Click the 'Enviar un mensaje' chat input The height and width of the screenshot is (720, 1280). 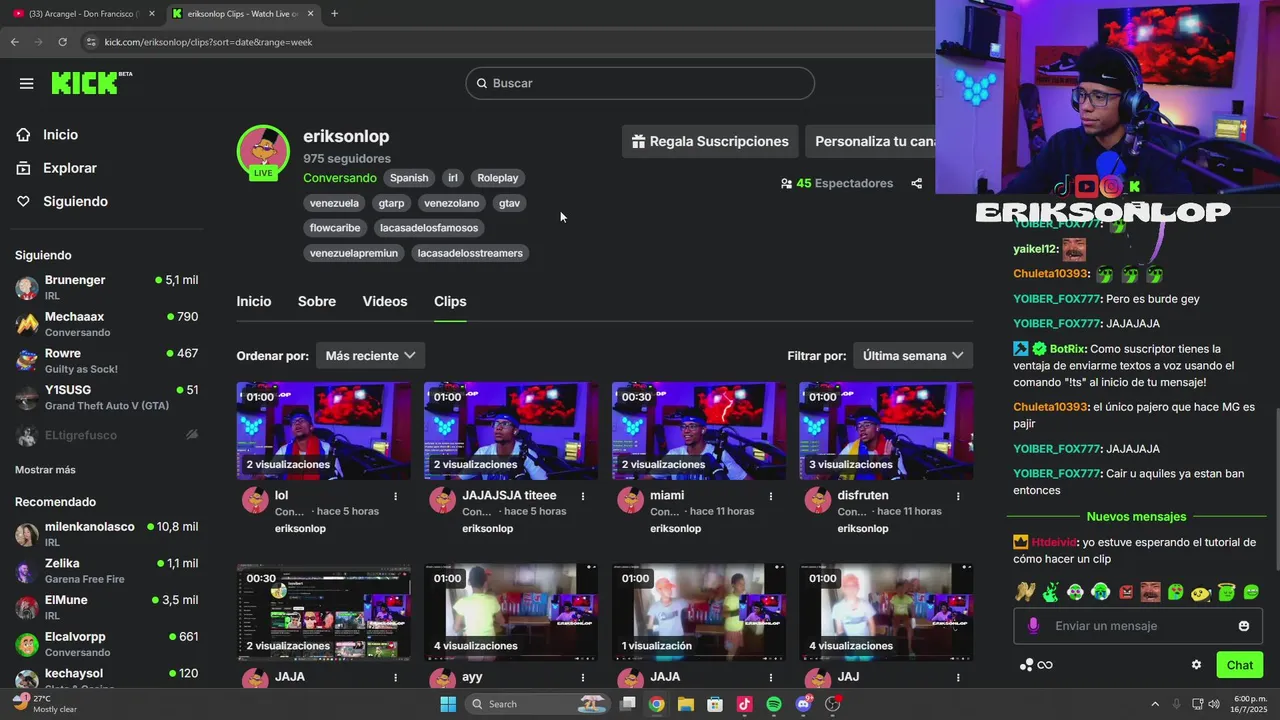[1138, 626]
